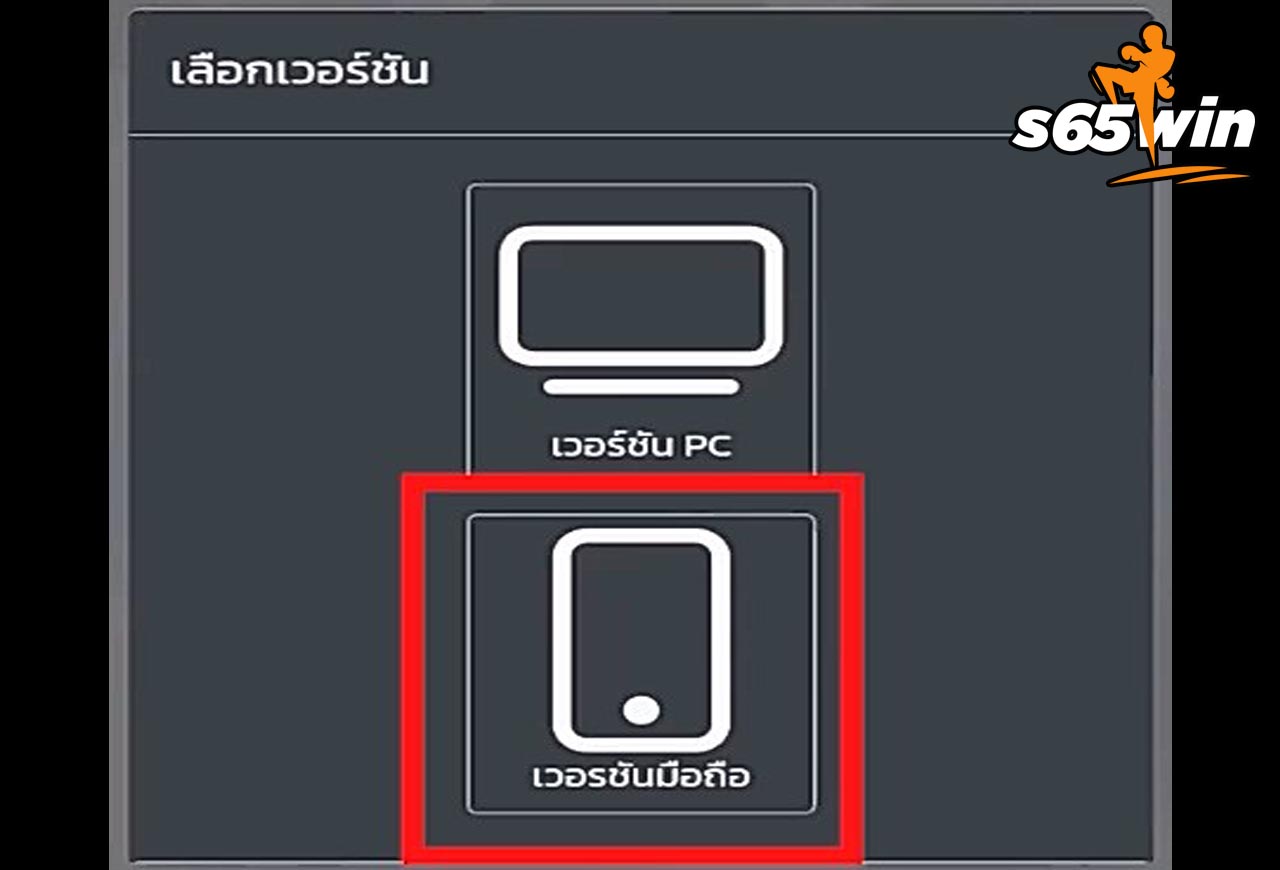The width and height of the screenshot is (1280, 870).
Task: Click the เลือกเวอร์ชัน dialog title
Action: (x=300, y=73)
